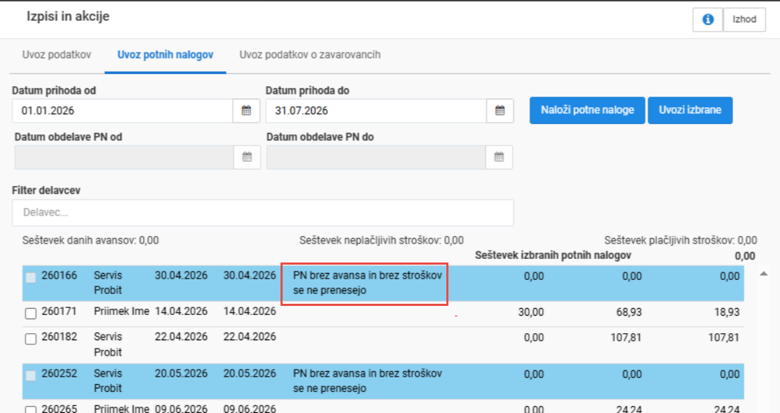Select row number 260166

59,276
